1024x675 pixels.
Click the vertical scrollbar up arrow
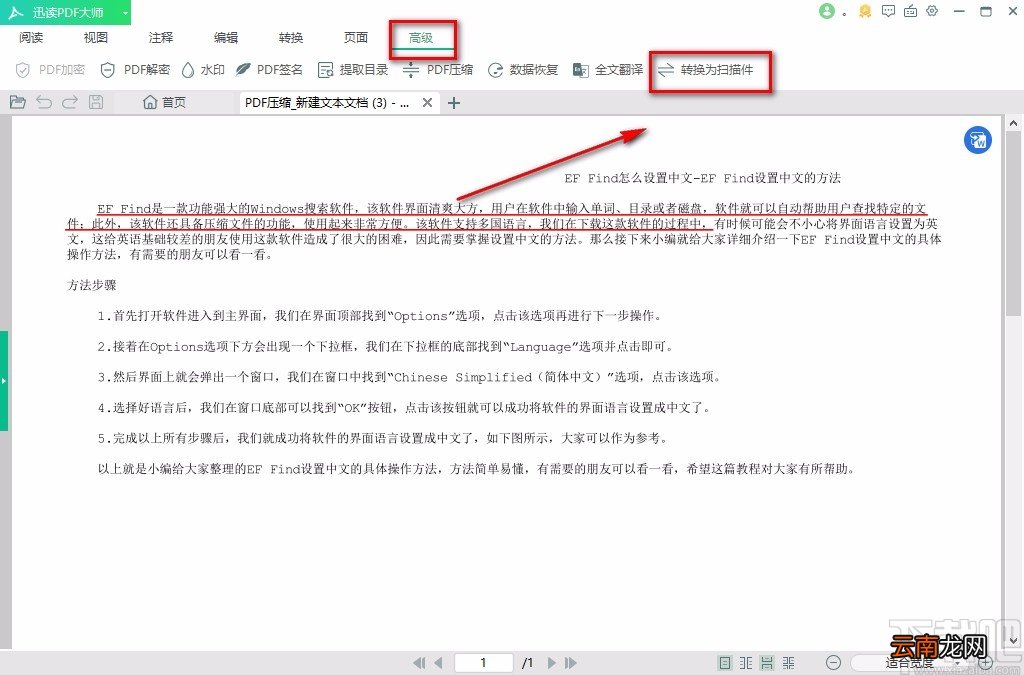click(x=1014, y=123)
